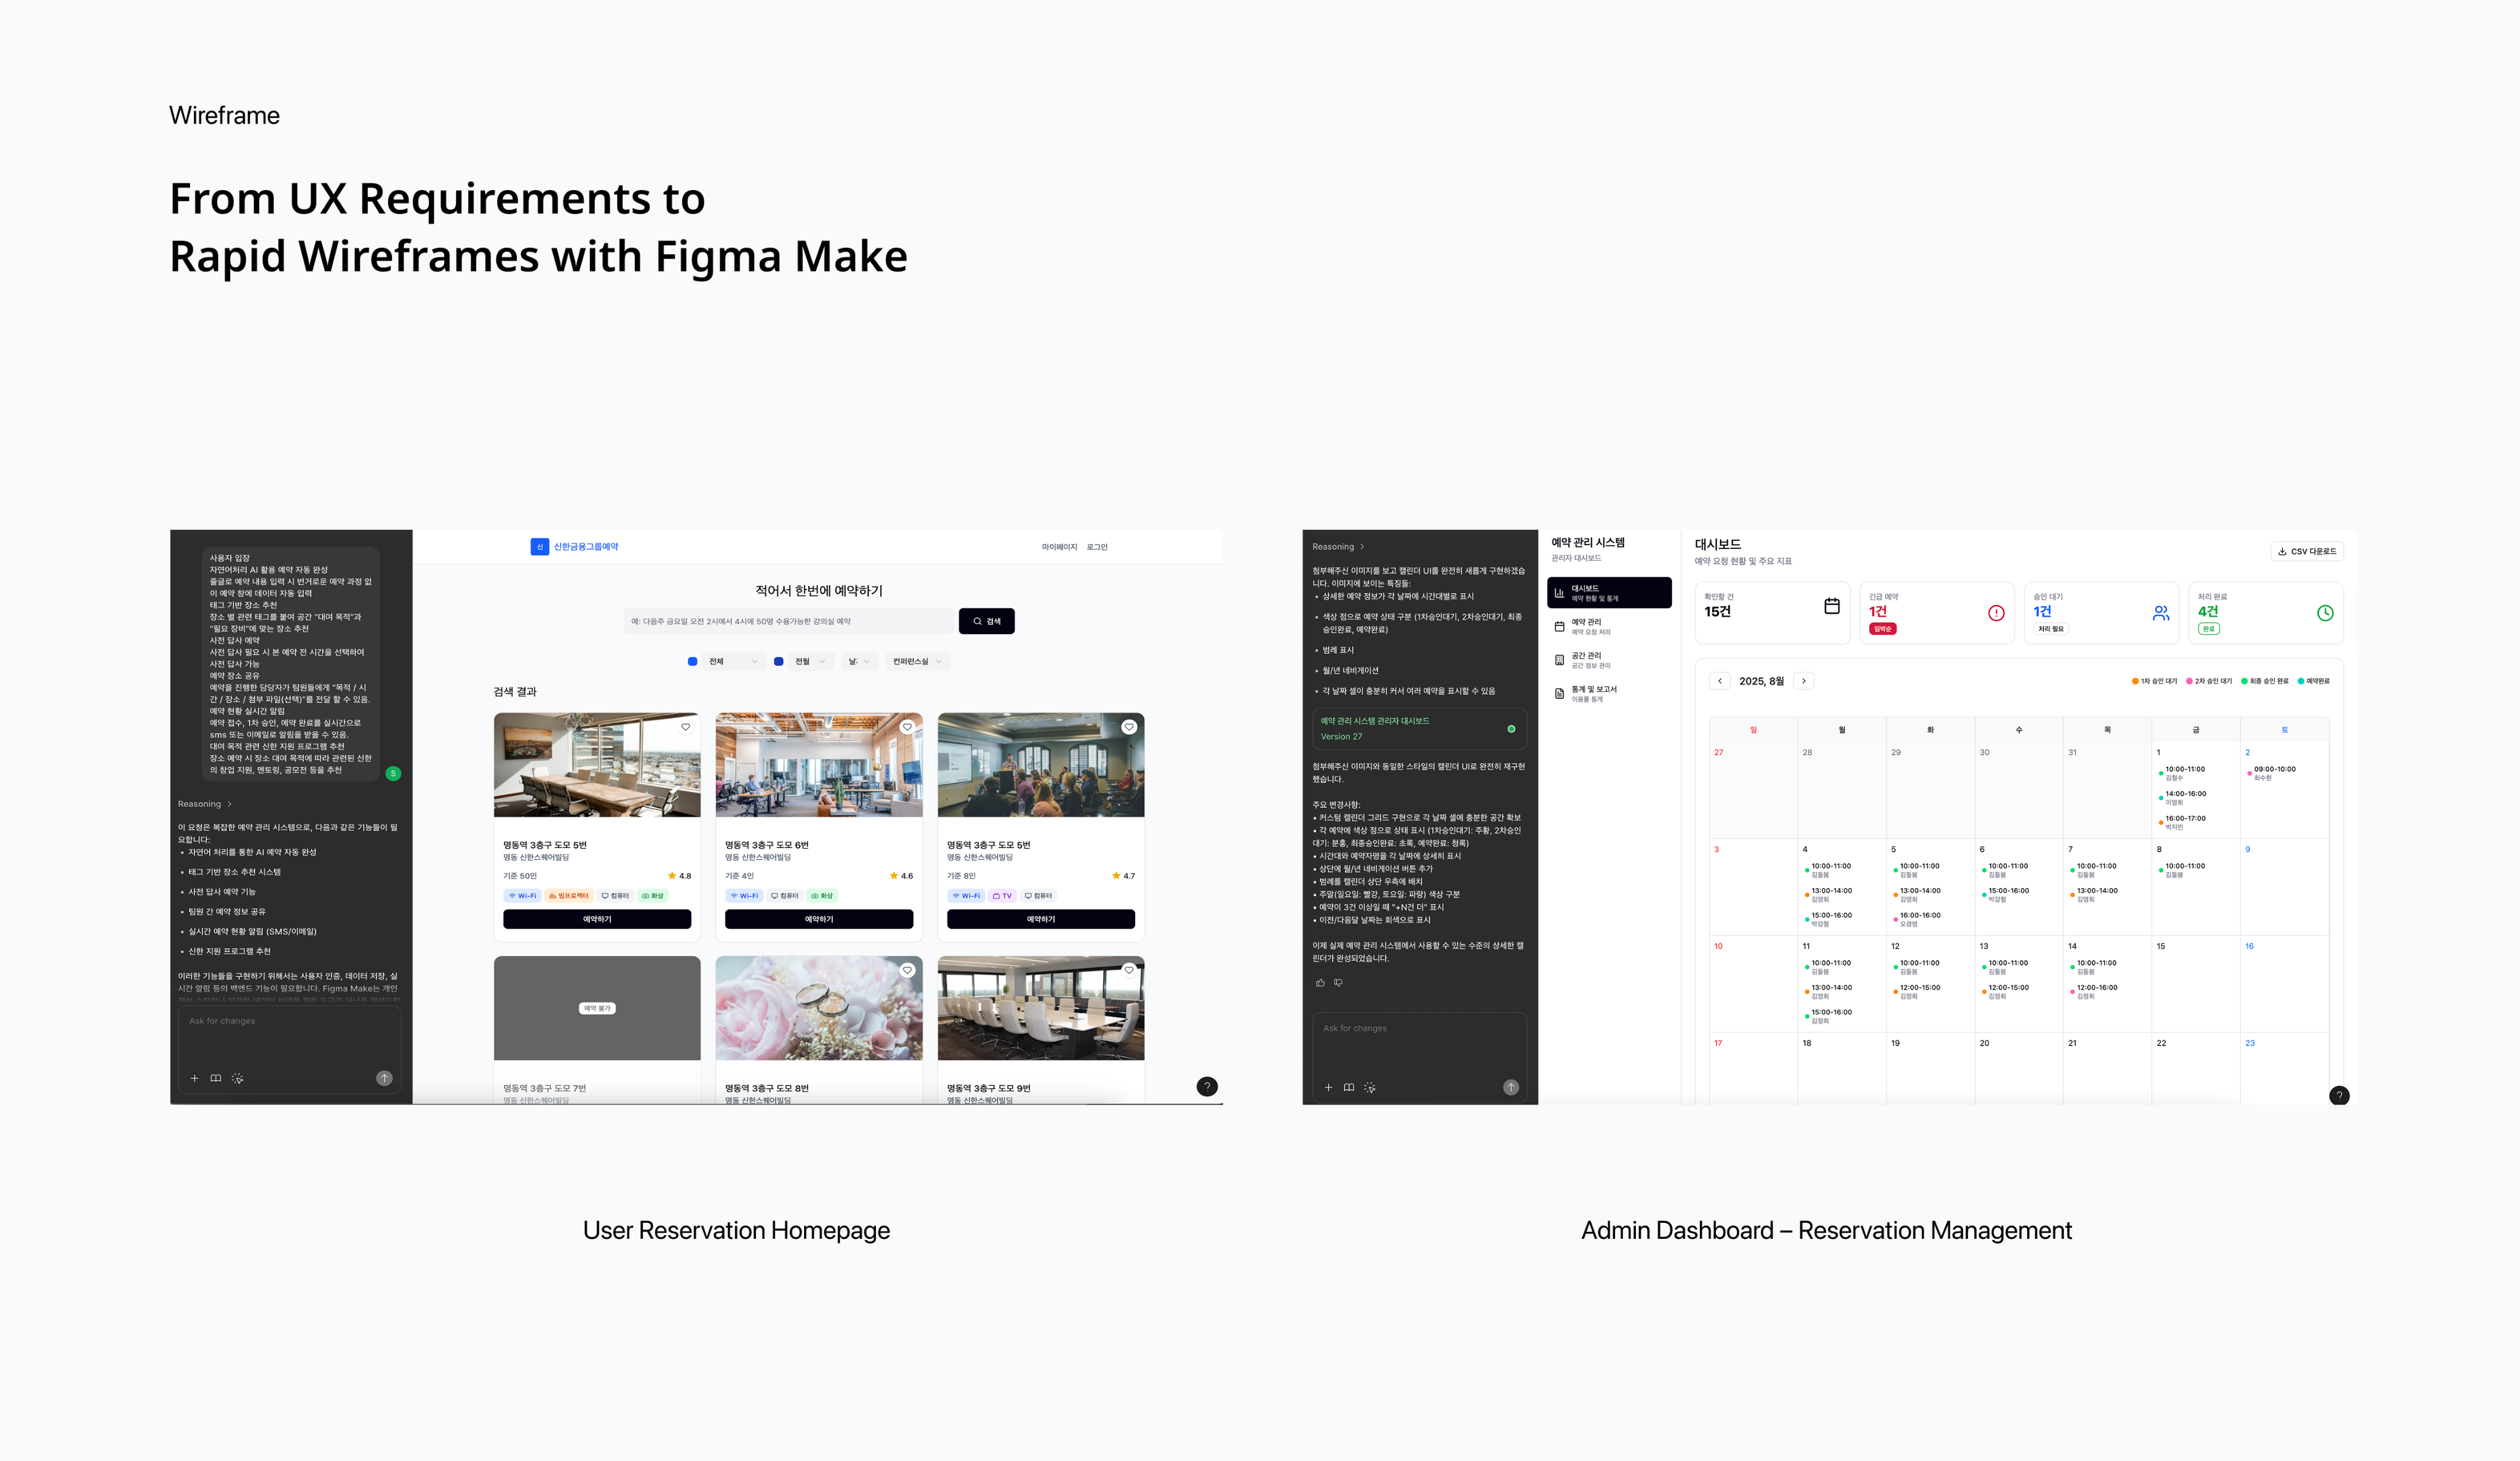Screen dimensions: 2520x1461
Task: Click the help question mark on admin dashboard
Action: (x=2339, y=1095)
